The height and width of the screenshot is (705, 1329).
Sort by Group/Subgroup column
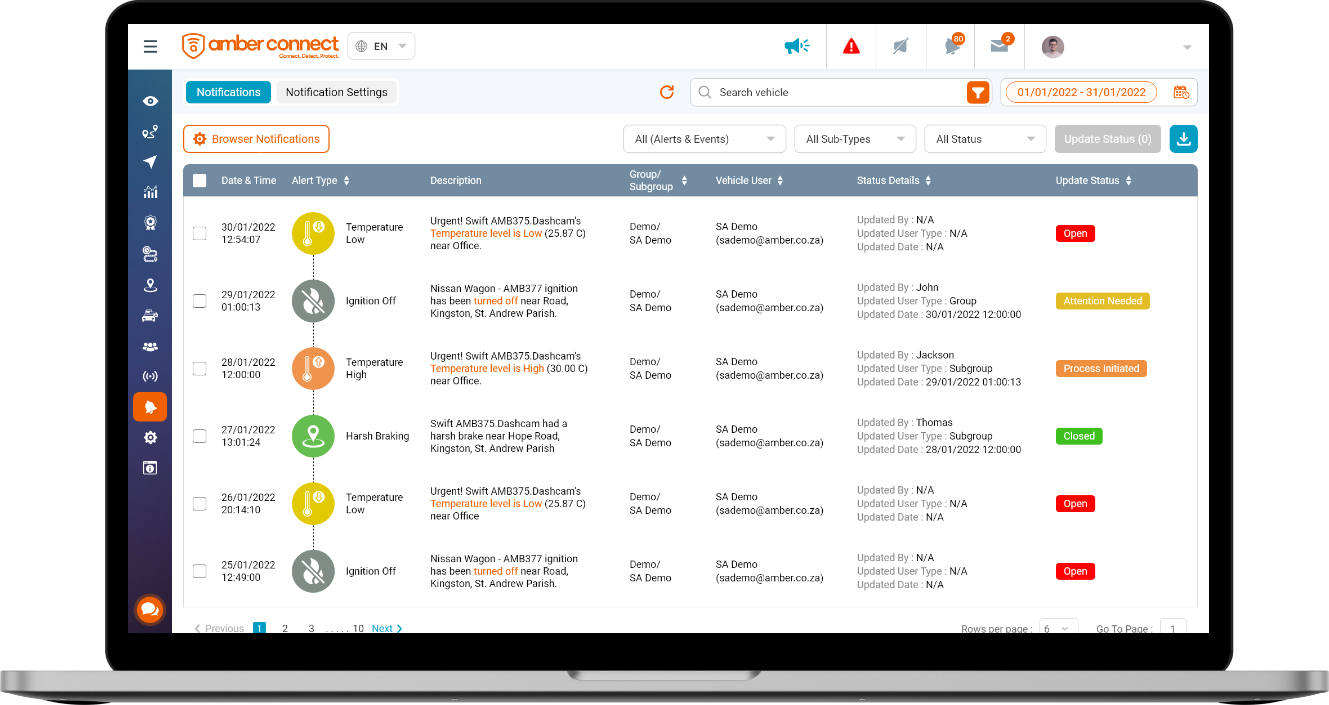684,181
